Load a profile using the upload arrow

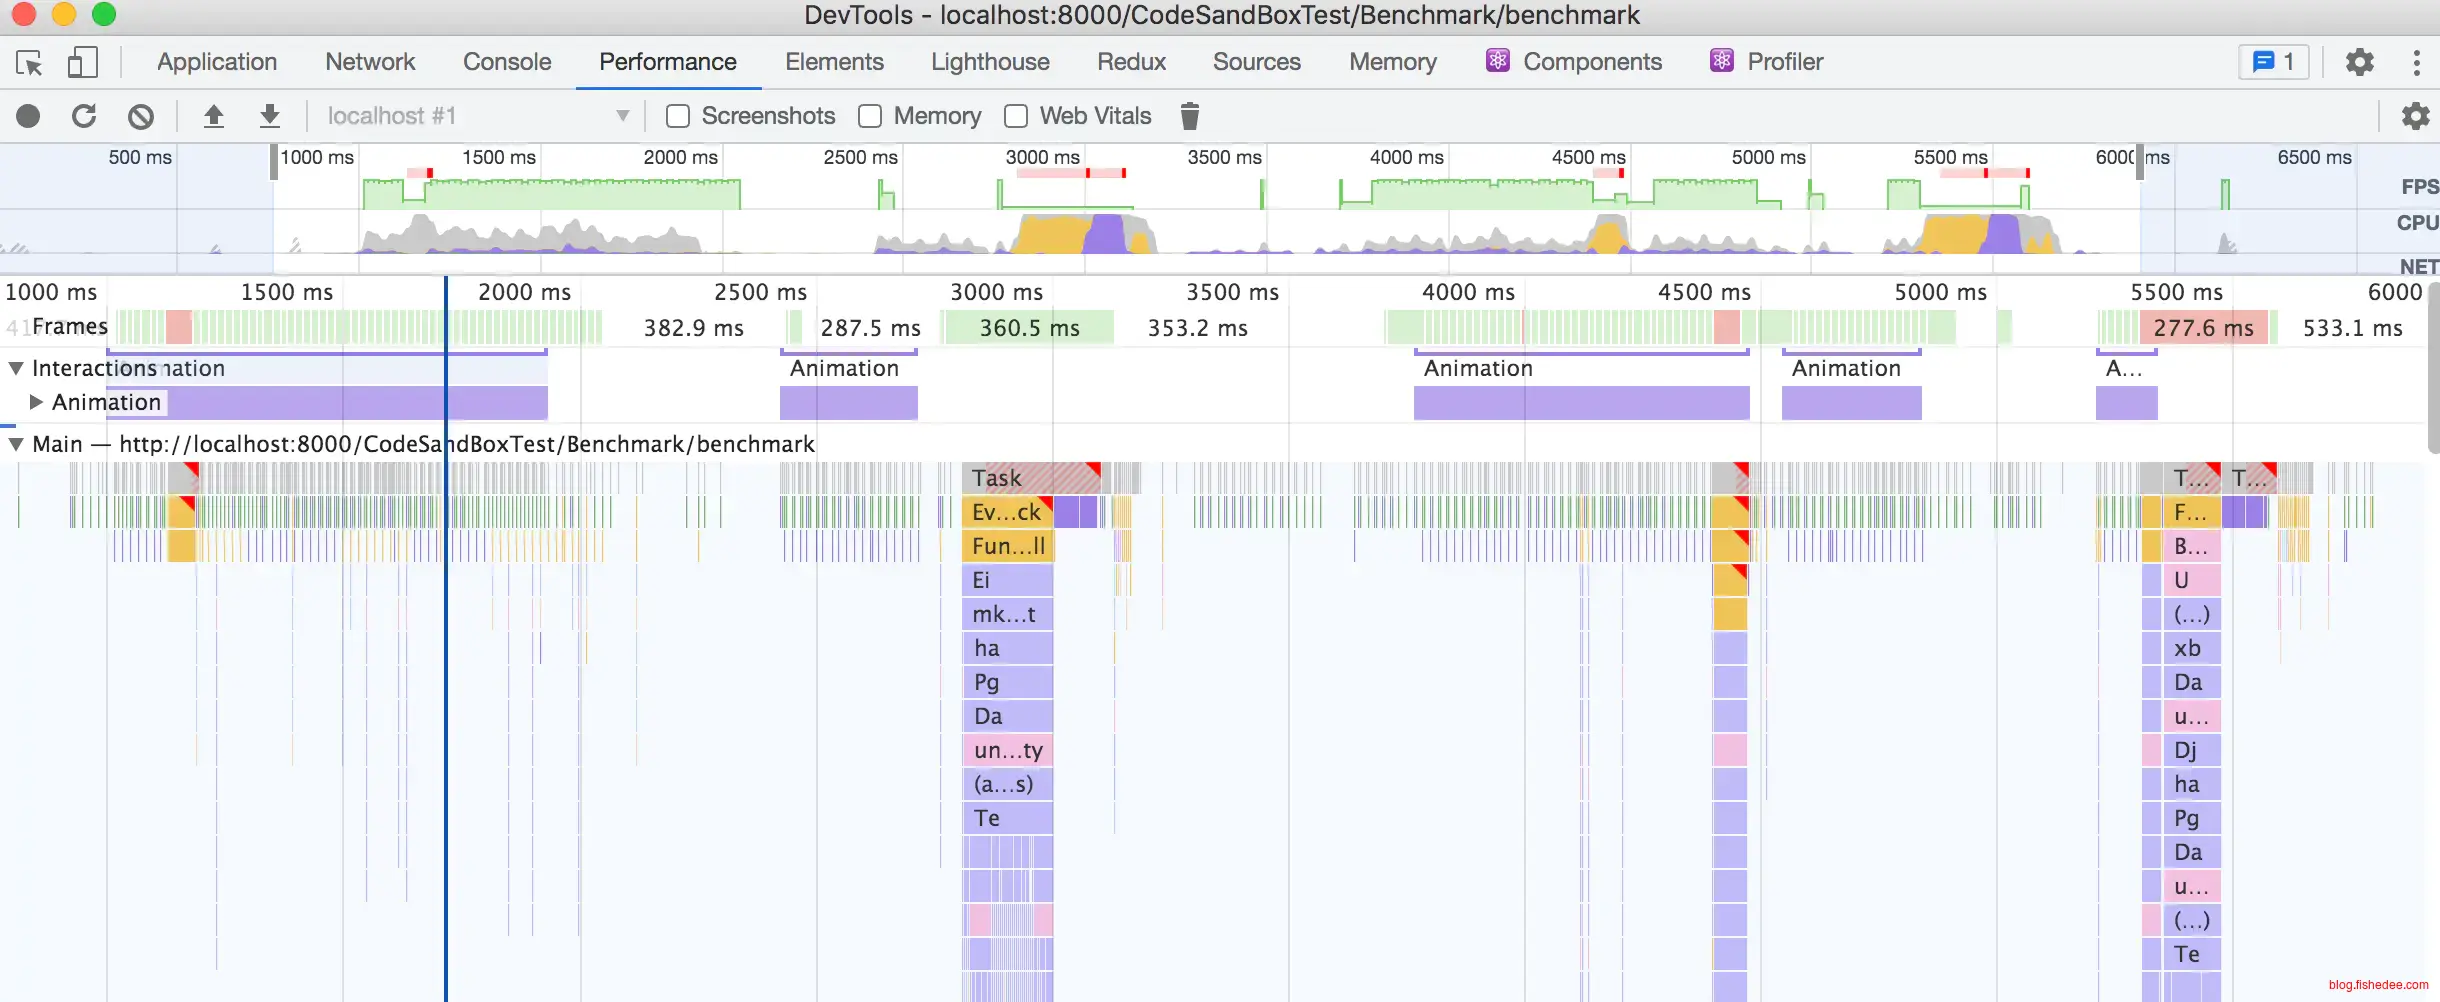coord(213,116)
